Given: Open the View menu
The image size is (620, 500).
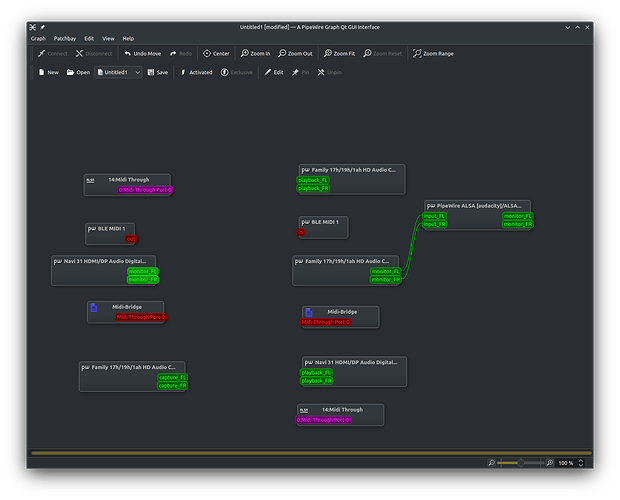Looking at the screenshot, I should (x=107, y=38).
